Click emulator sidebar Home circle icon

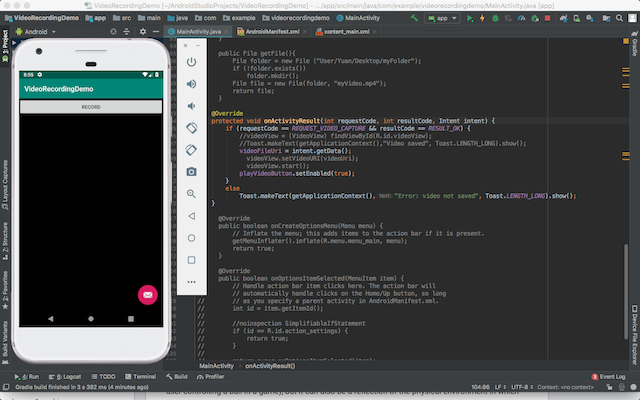tap(191, 238)
